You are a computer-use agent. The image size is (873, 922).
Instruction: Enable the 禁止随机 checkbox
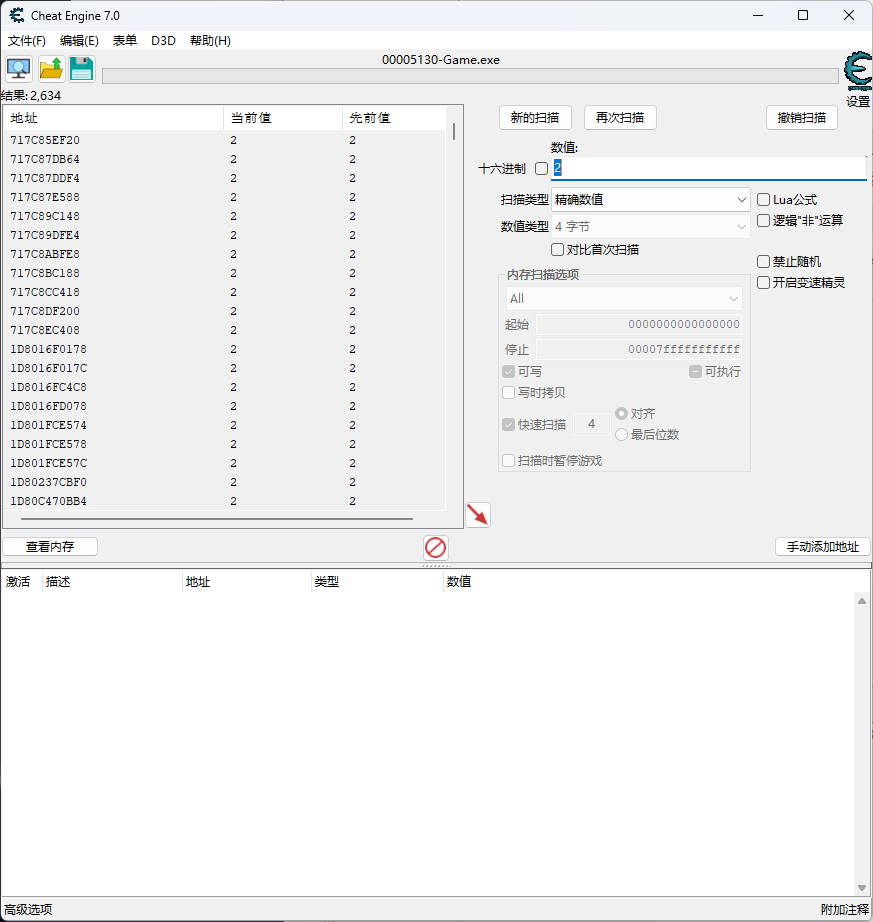(x=763, y=262)
